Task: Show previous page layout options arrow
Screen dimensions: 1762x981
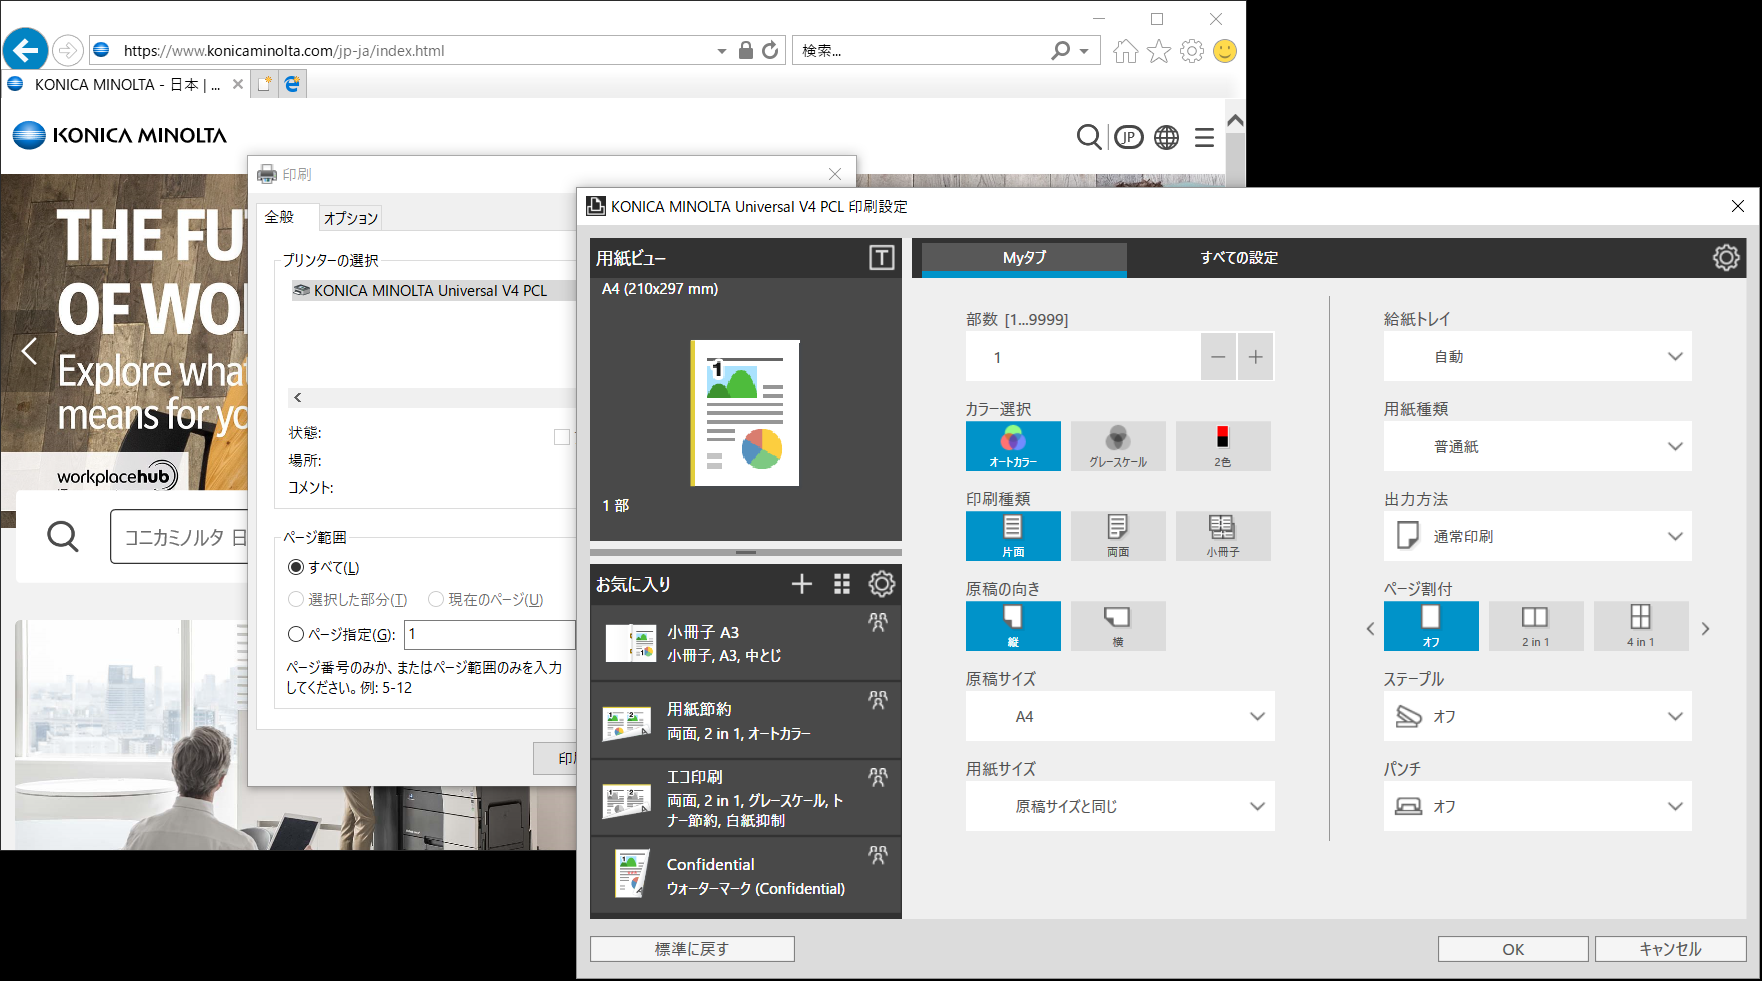Action: pos(1370,628)
